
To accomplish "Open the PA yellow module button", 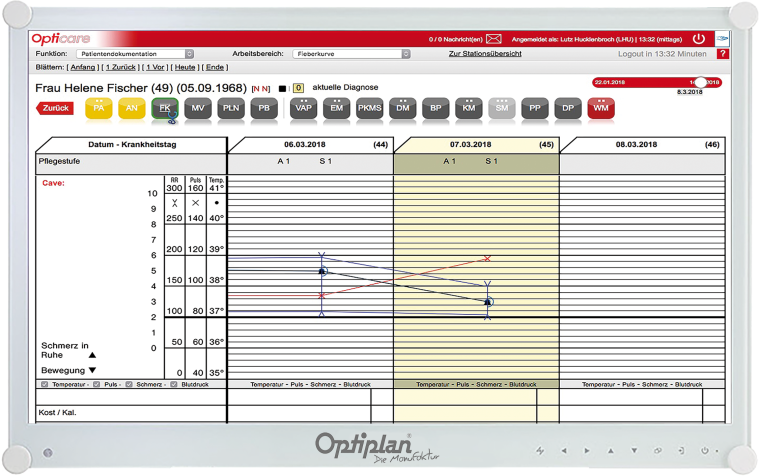I will (x=98, y=108).
